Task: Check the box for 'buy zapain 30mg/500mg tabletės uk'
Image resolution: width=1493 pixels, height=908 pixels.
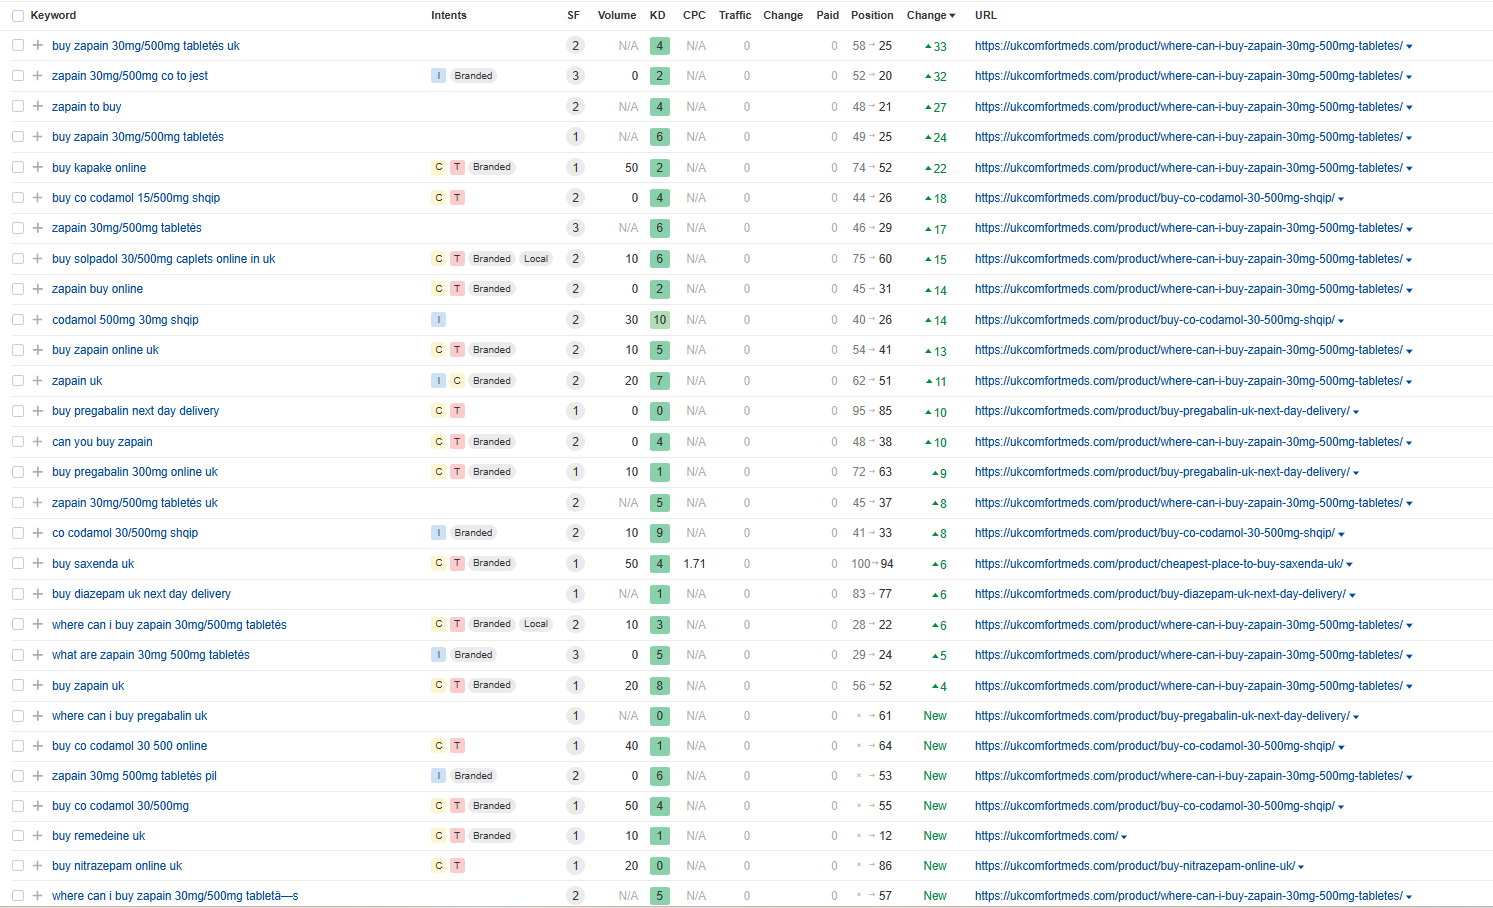Action: coord(18,46)
